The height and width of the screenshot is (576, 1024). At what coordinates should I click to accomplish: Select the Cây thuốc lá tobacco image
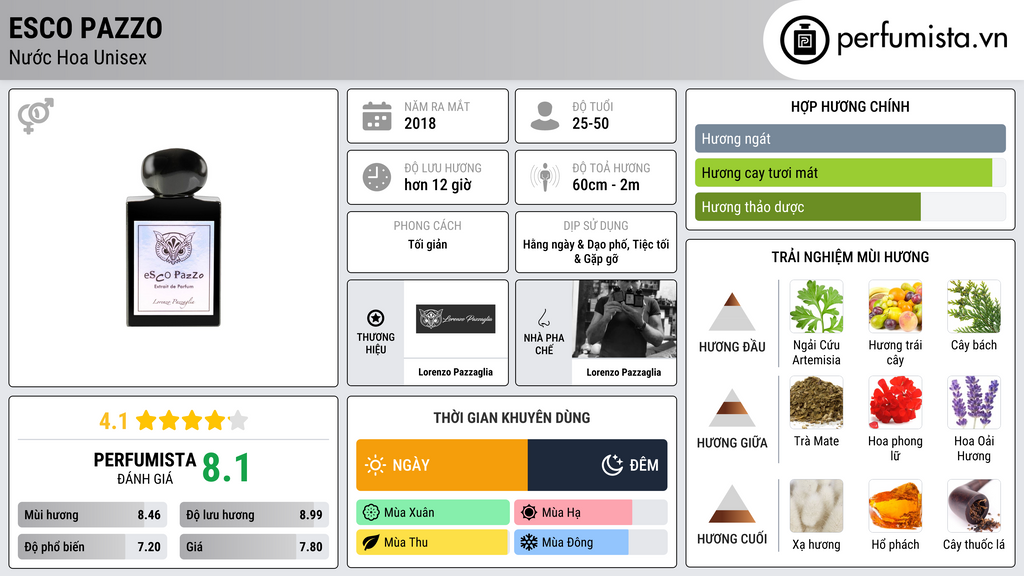tap(974, 506)
